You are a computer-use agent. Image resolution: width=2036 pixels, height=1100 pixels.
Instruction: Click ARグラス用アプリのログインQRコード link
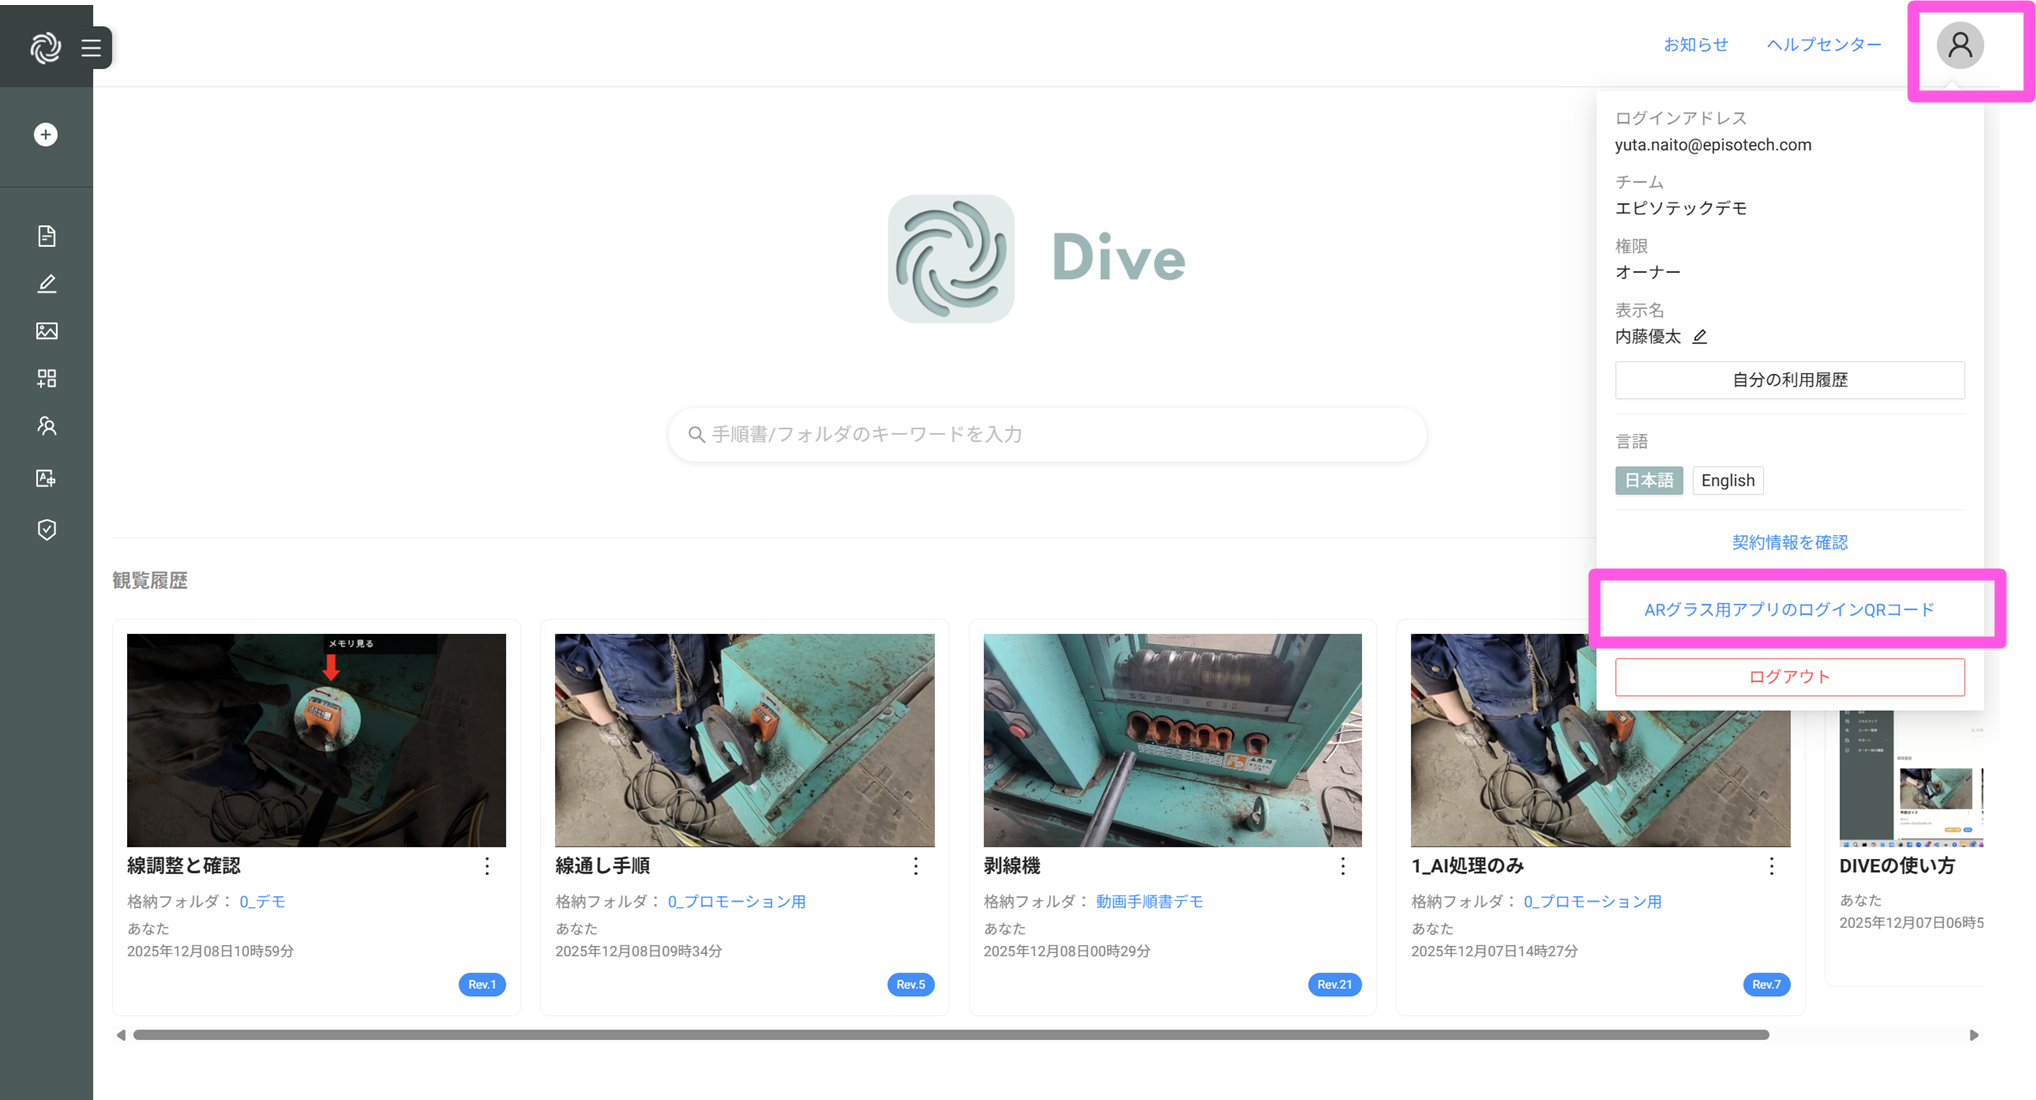point(1789,610)
